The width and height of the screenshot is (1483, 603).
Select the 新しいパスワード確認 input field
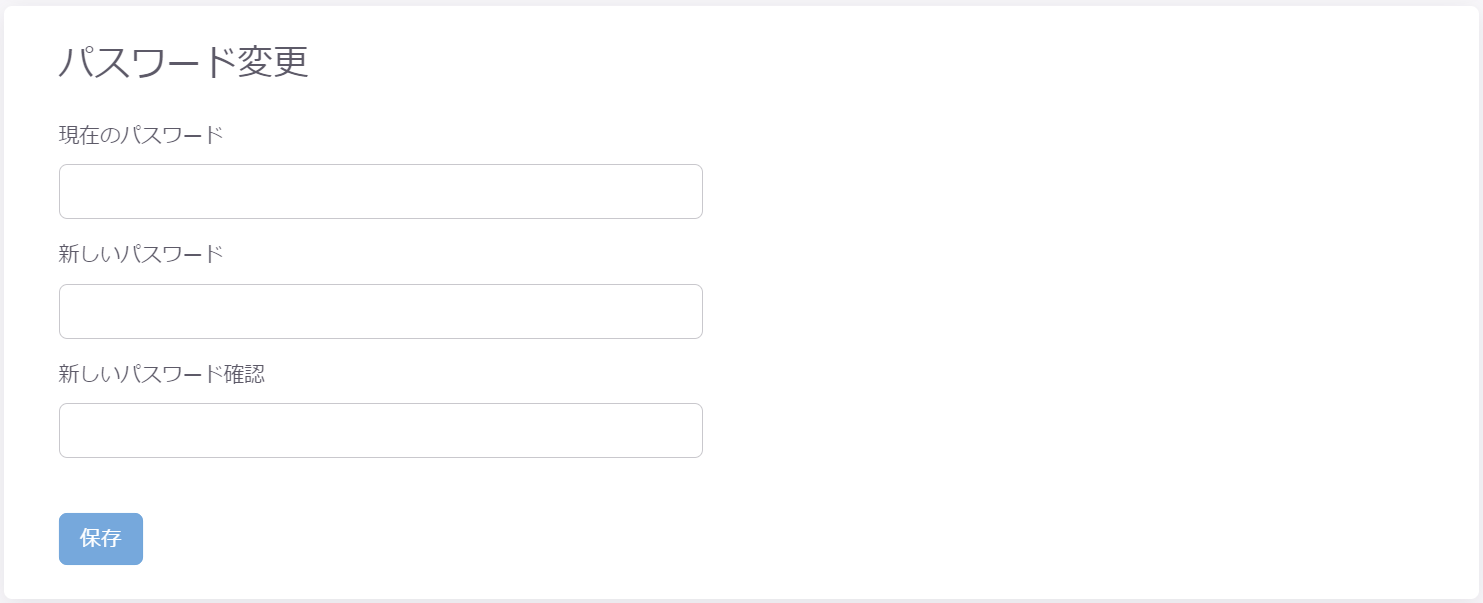pyautogui.click(x=380, y=430)
